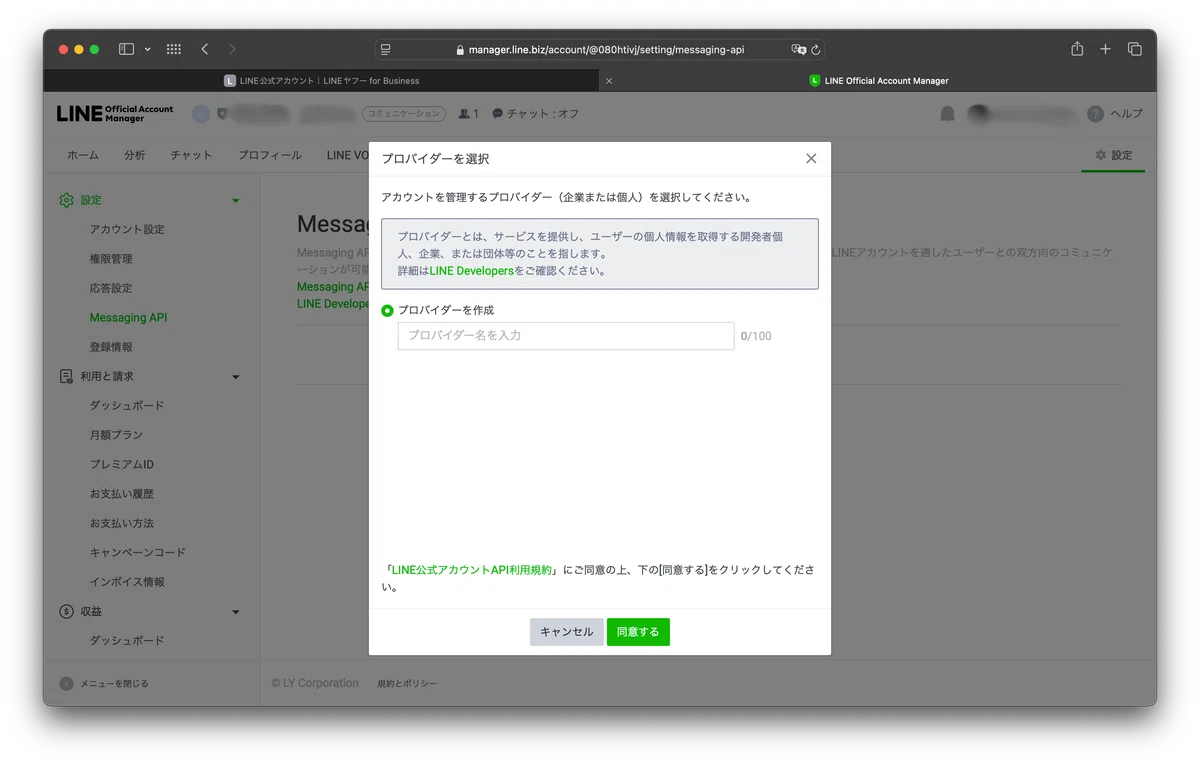
Task: Open Safari tab overview grid icon
Action: click(173, 49)
